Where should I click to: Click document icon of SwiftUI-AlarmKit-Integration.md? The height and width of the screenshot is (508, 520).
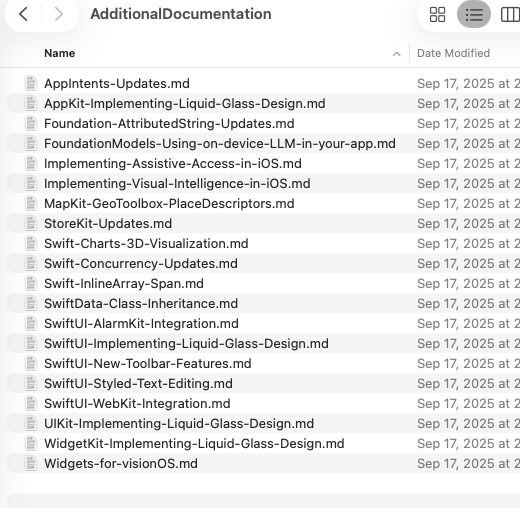pos(31,323)
